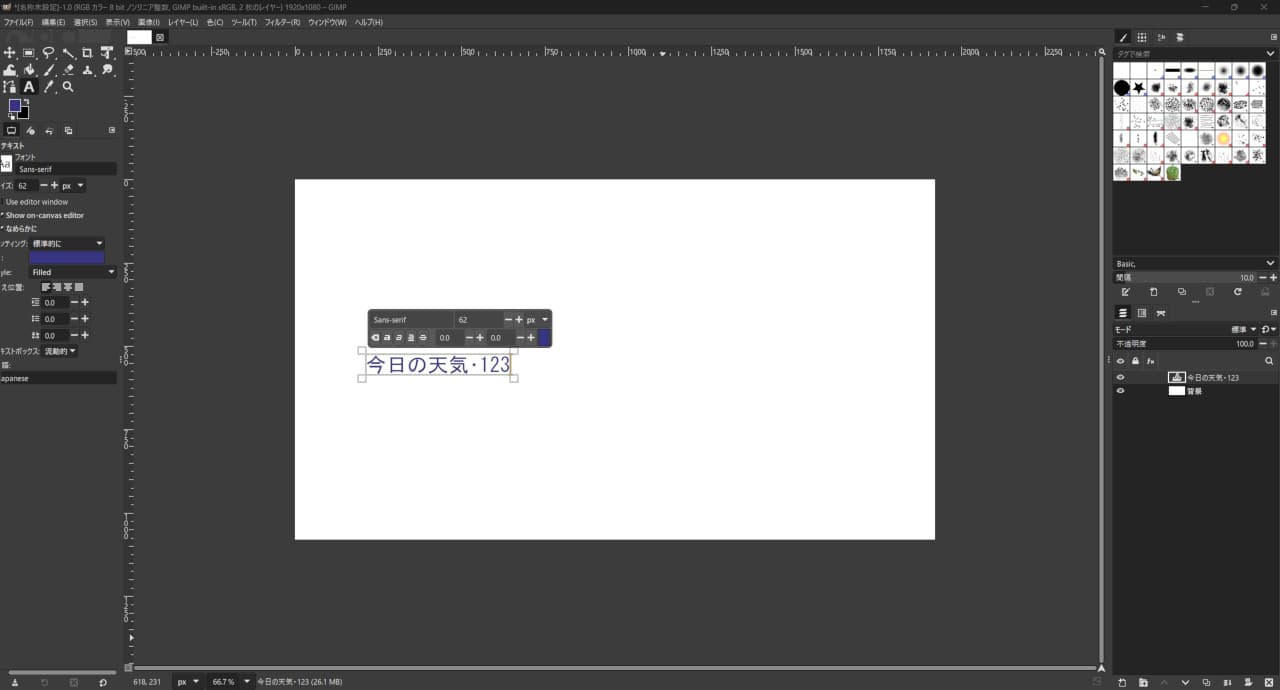This screenshot has width=1280, height=690.
Task: Pick the Zoom magnifier tool
Action: point(68,87)
